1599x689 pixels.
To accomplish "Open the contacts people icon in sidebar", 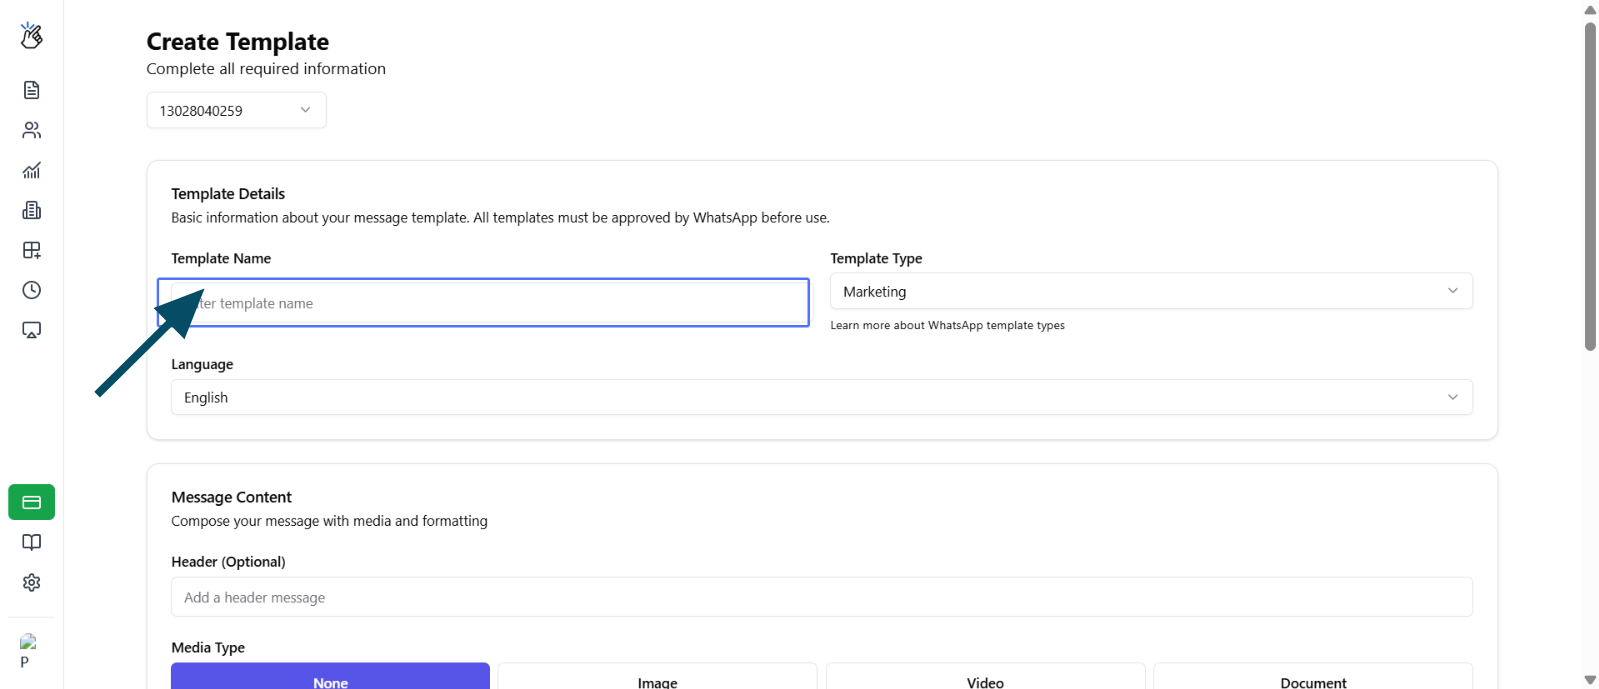I will tap(32, 130).
